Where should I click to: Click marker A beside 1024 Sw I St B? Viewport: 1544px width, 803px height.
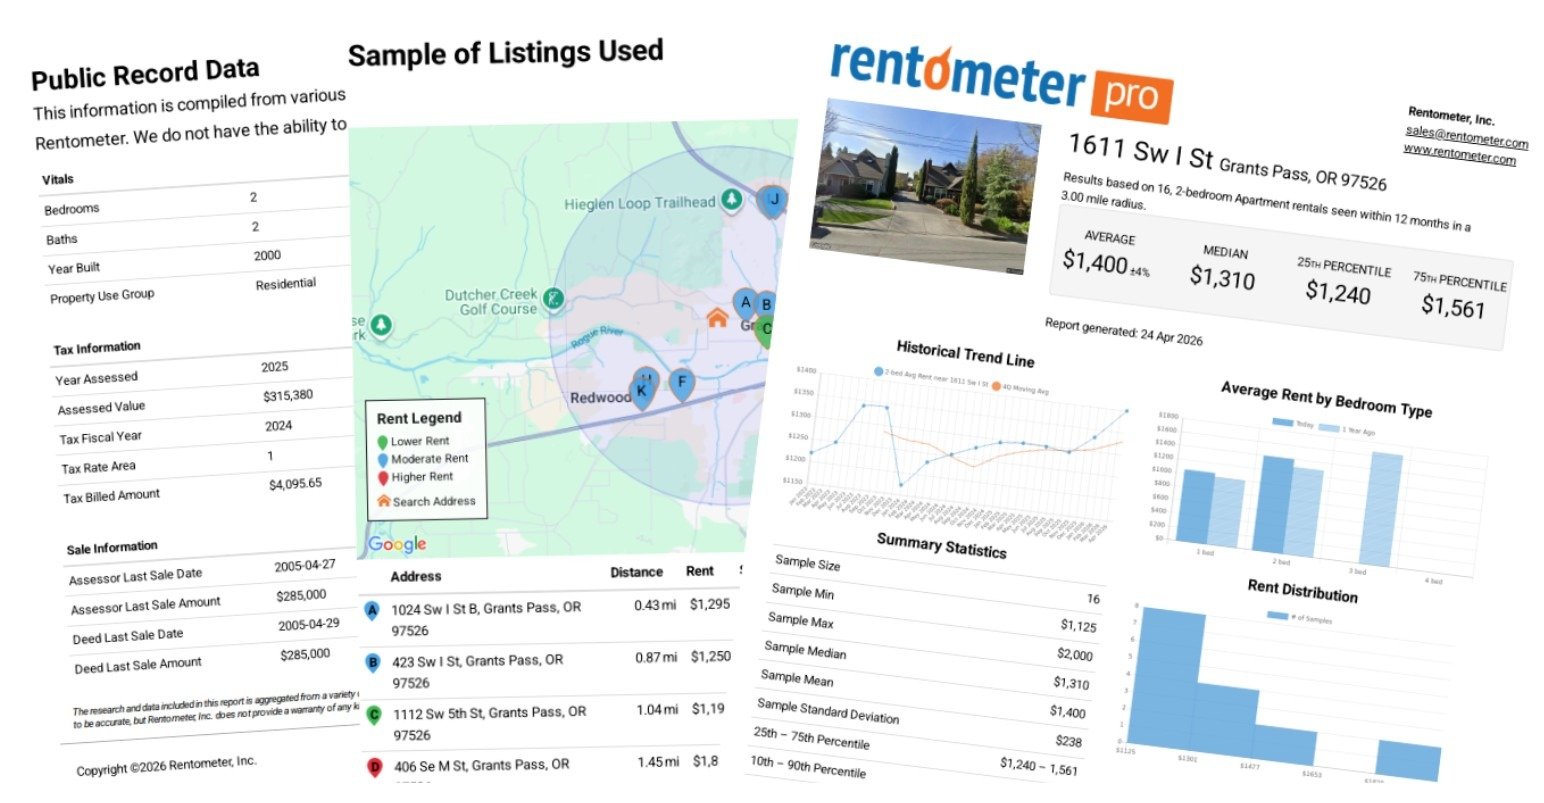point(373,610)
